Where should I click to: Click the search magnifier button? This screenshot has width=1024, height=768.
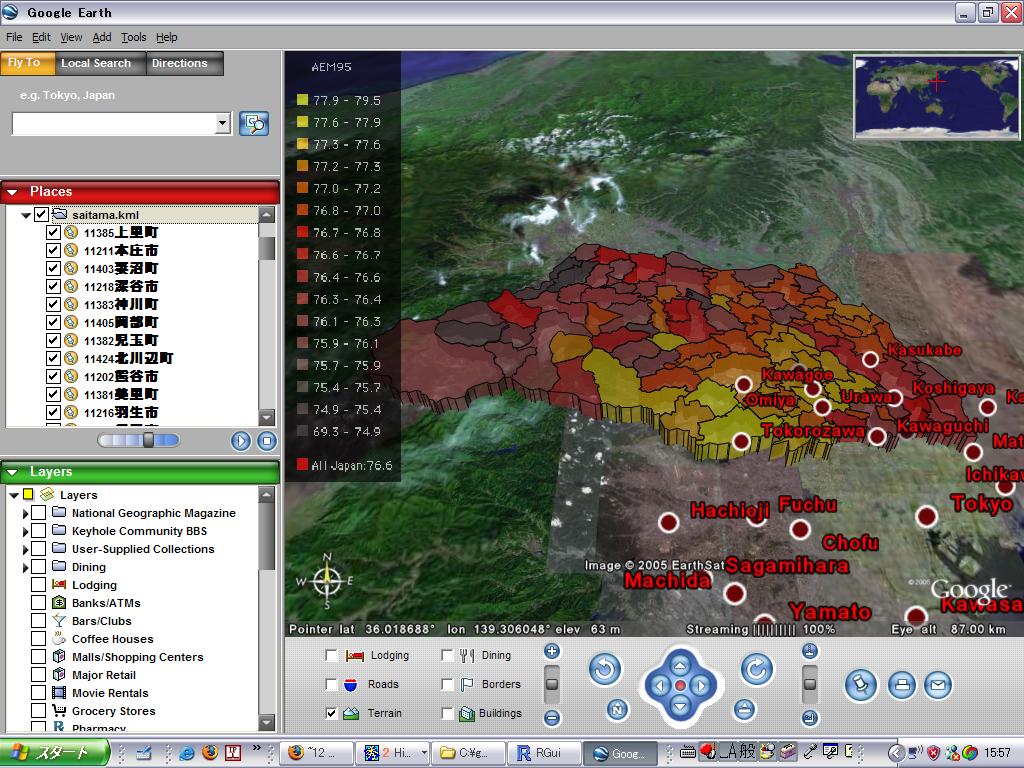click(254, 123)
